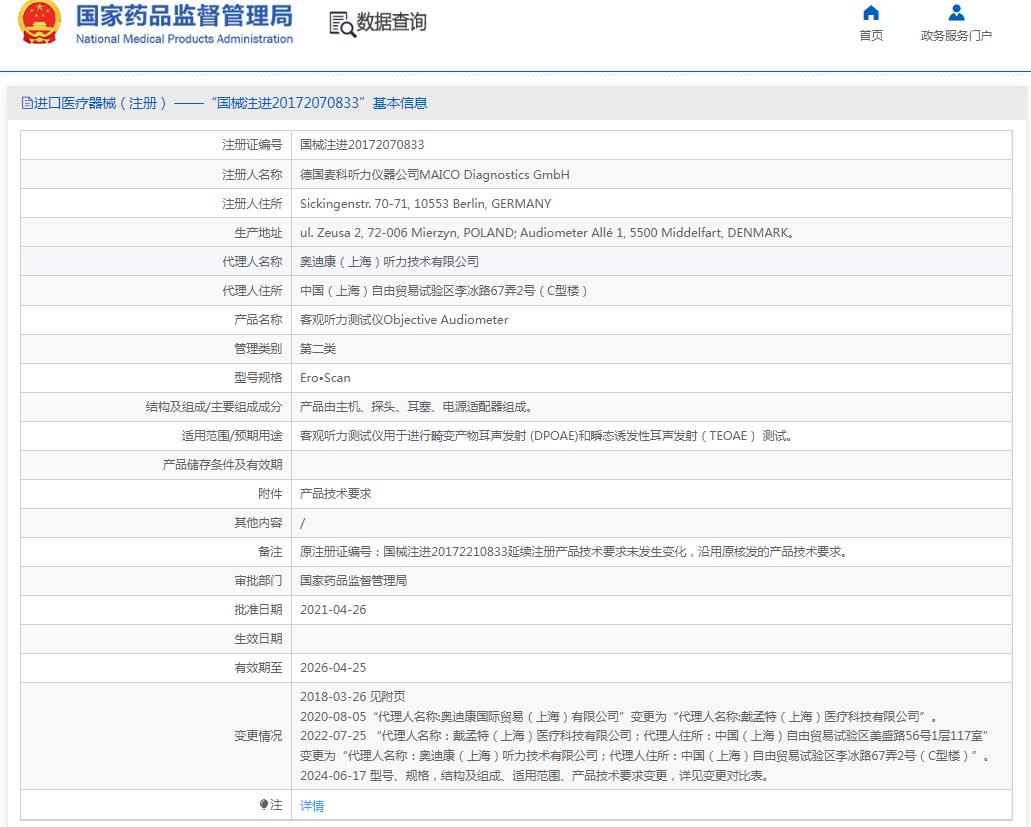Click the 其他内容 field label

coord(258,523)
